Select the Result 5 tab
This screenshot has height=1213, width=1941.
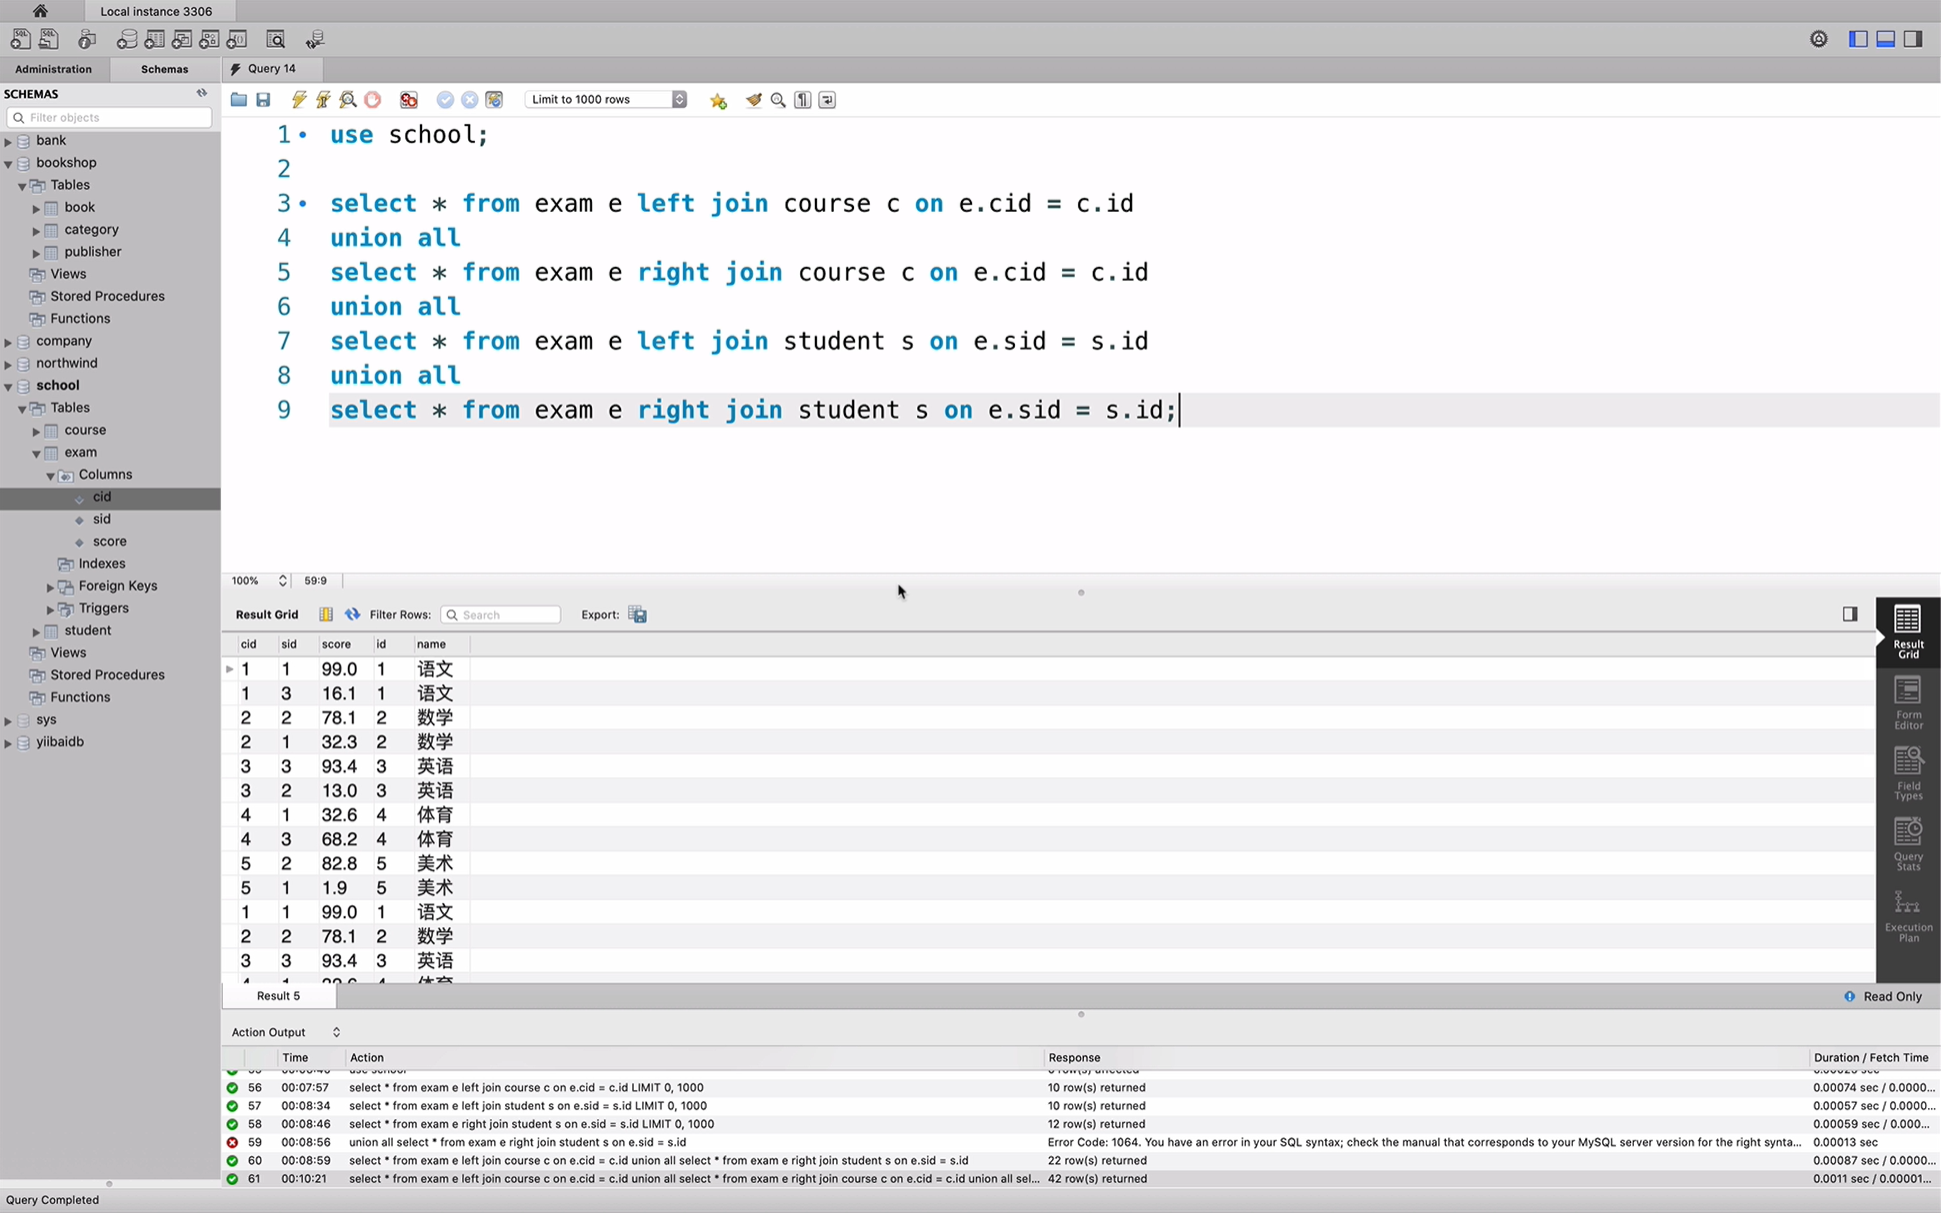pos(278,996)
